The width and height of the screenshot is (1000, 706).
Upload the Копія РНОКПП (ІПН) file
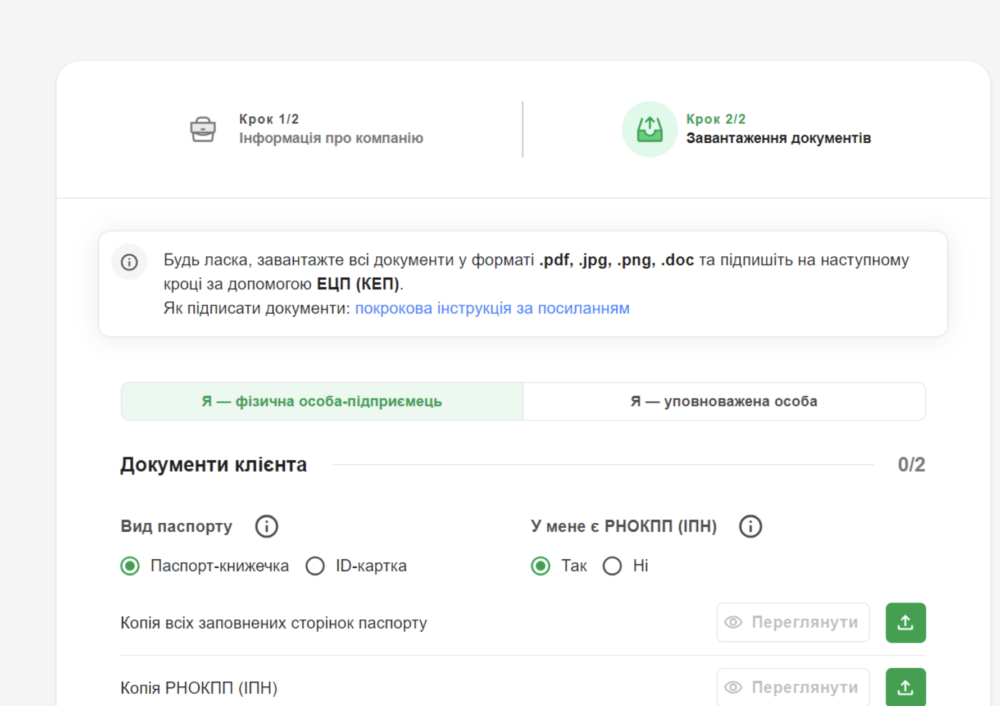[x=906, y=687]
